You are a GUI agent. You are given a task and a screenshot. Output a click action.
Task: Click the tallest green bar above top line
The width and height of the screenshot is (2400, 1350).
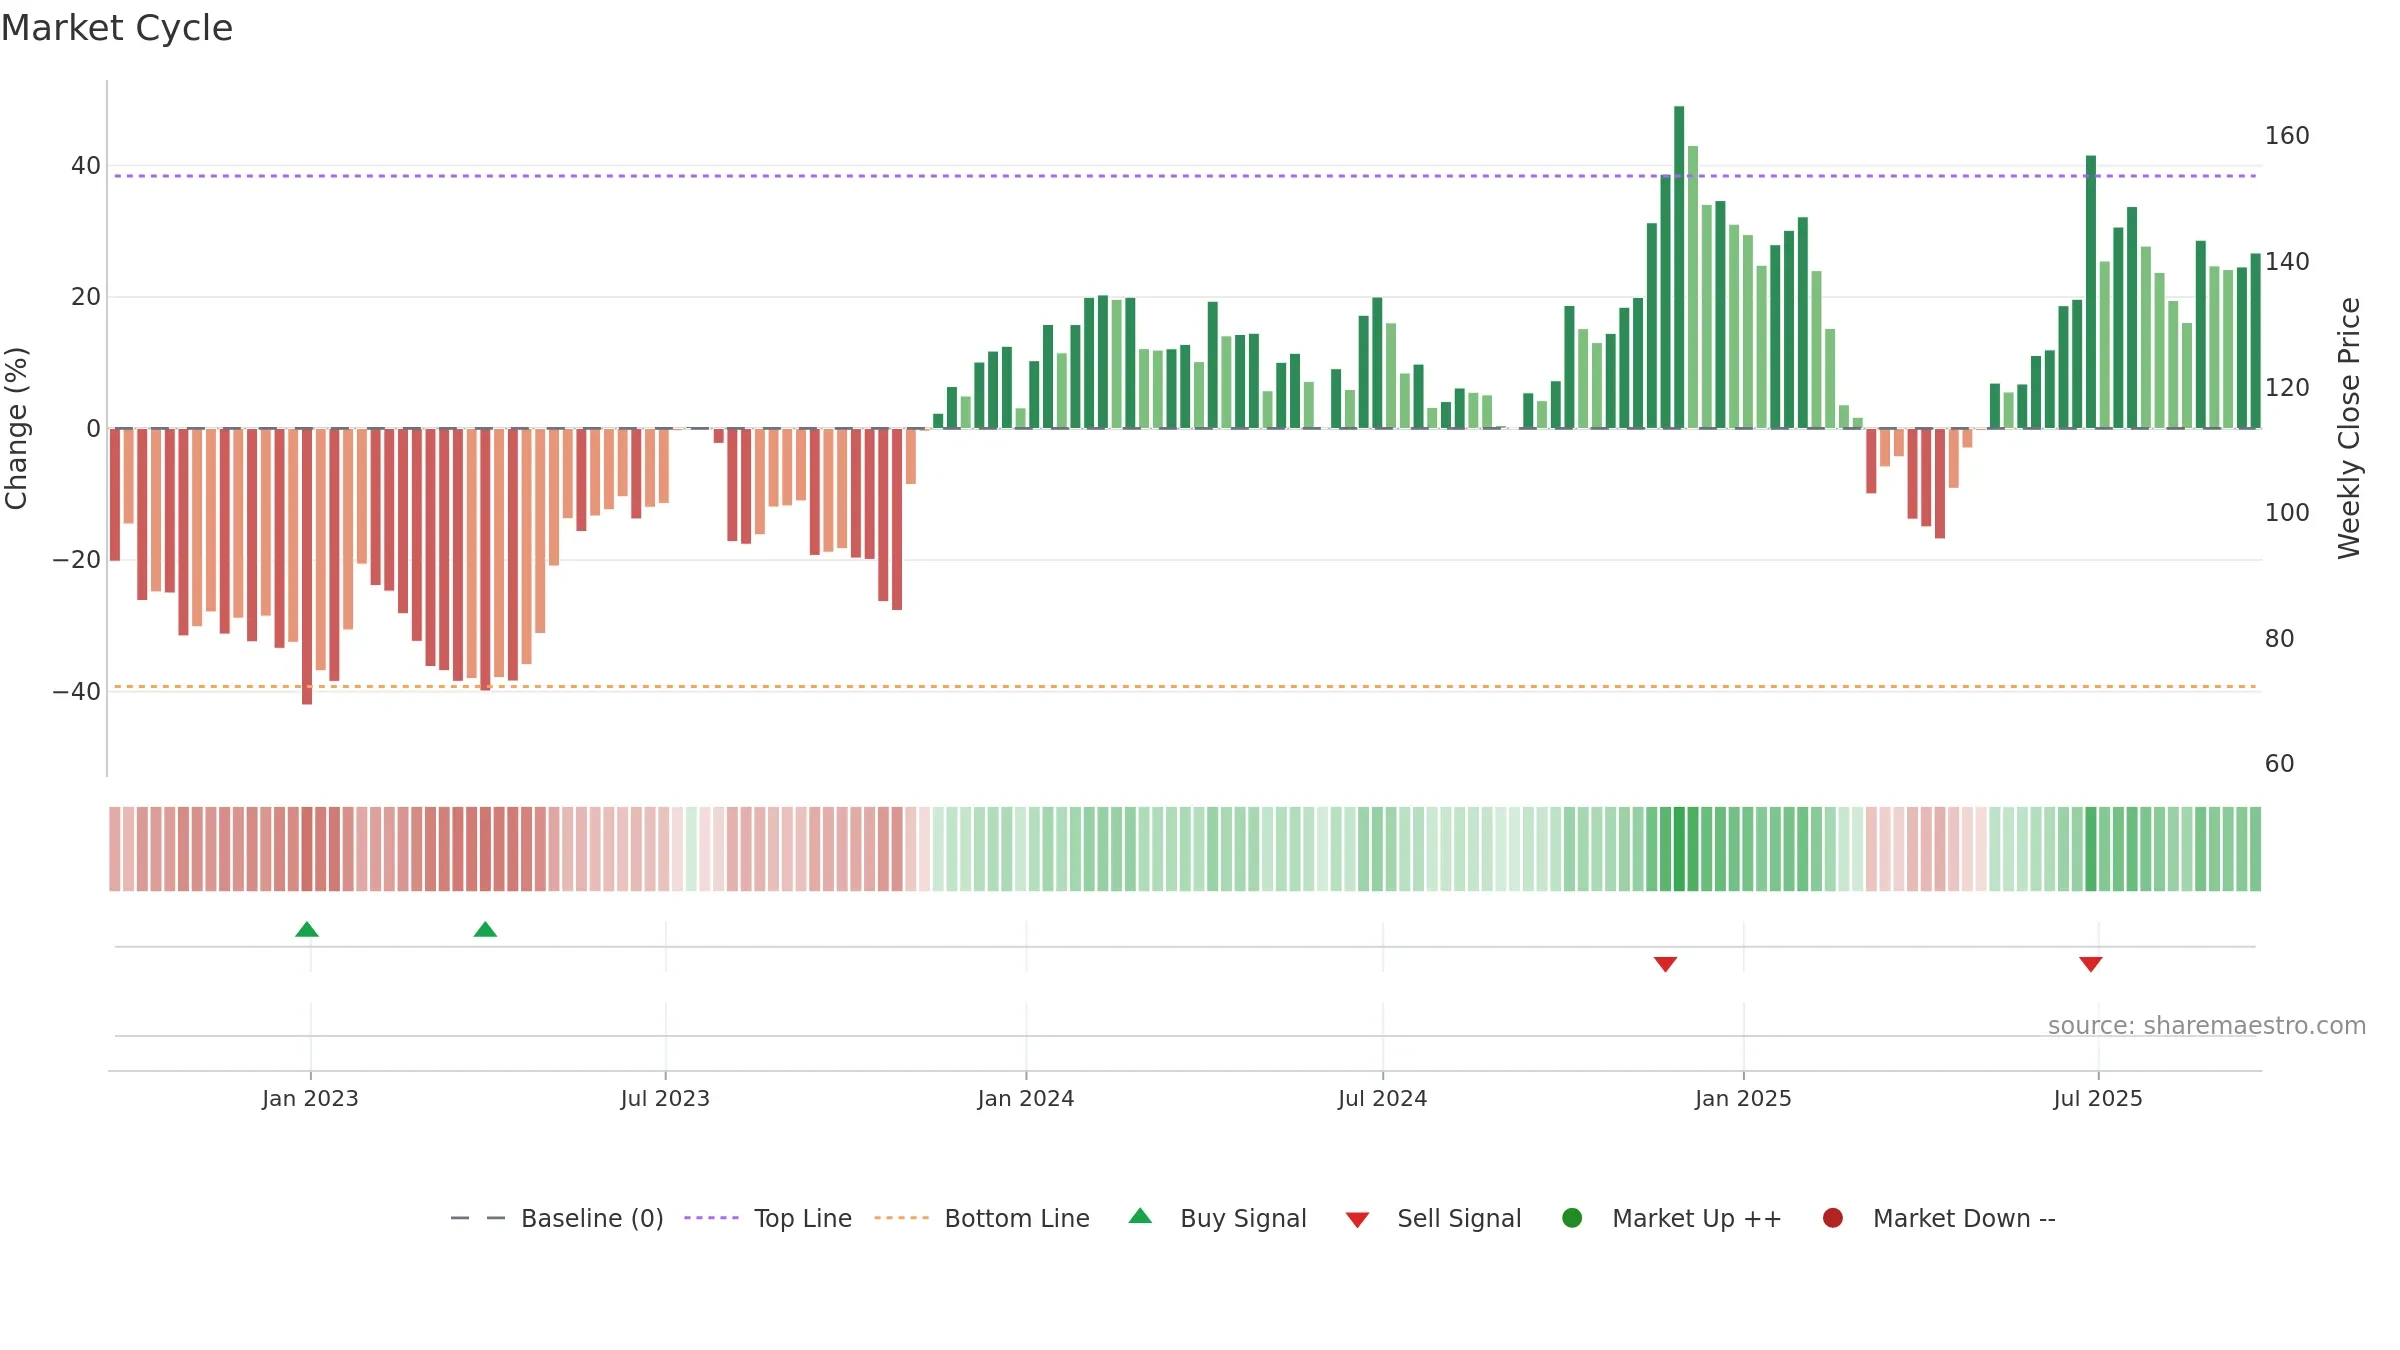(1679, 267)
